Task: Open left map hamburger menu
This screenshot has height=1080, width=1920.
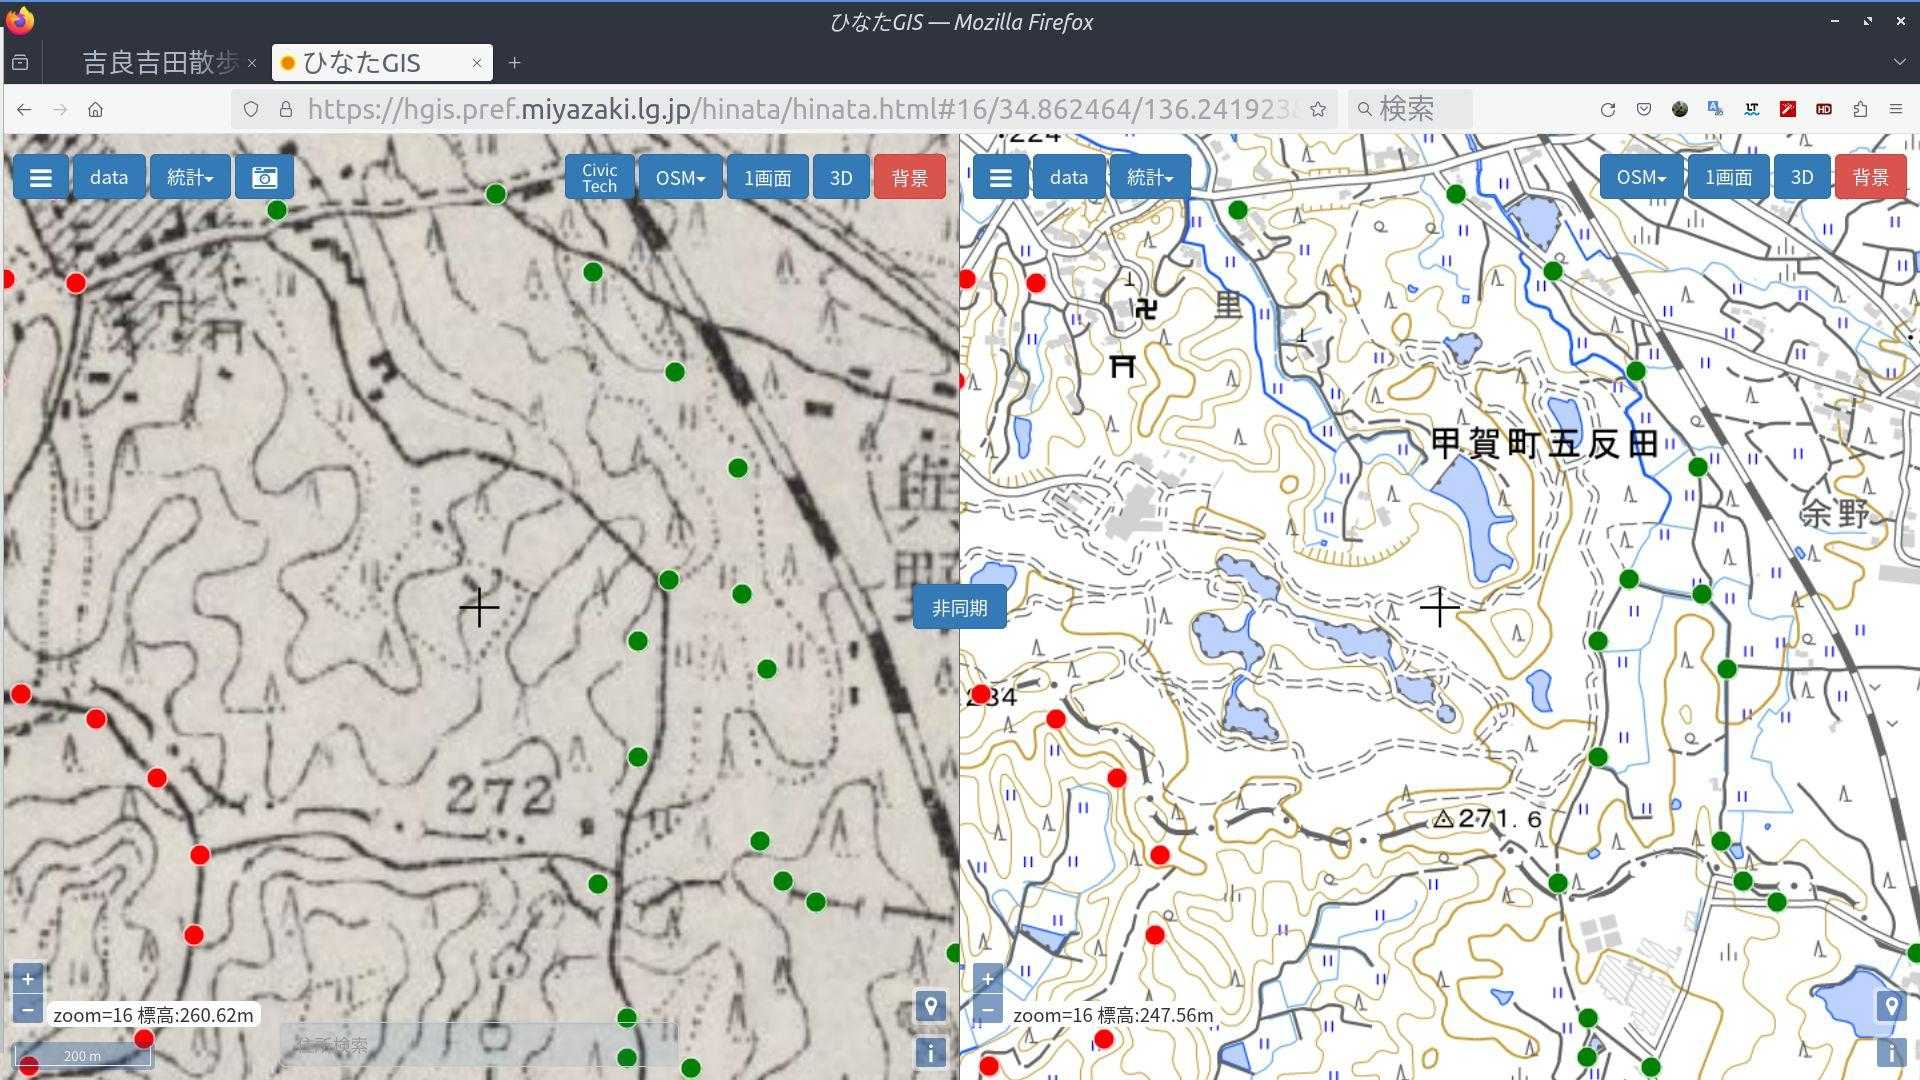Action: point(40,178)
